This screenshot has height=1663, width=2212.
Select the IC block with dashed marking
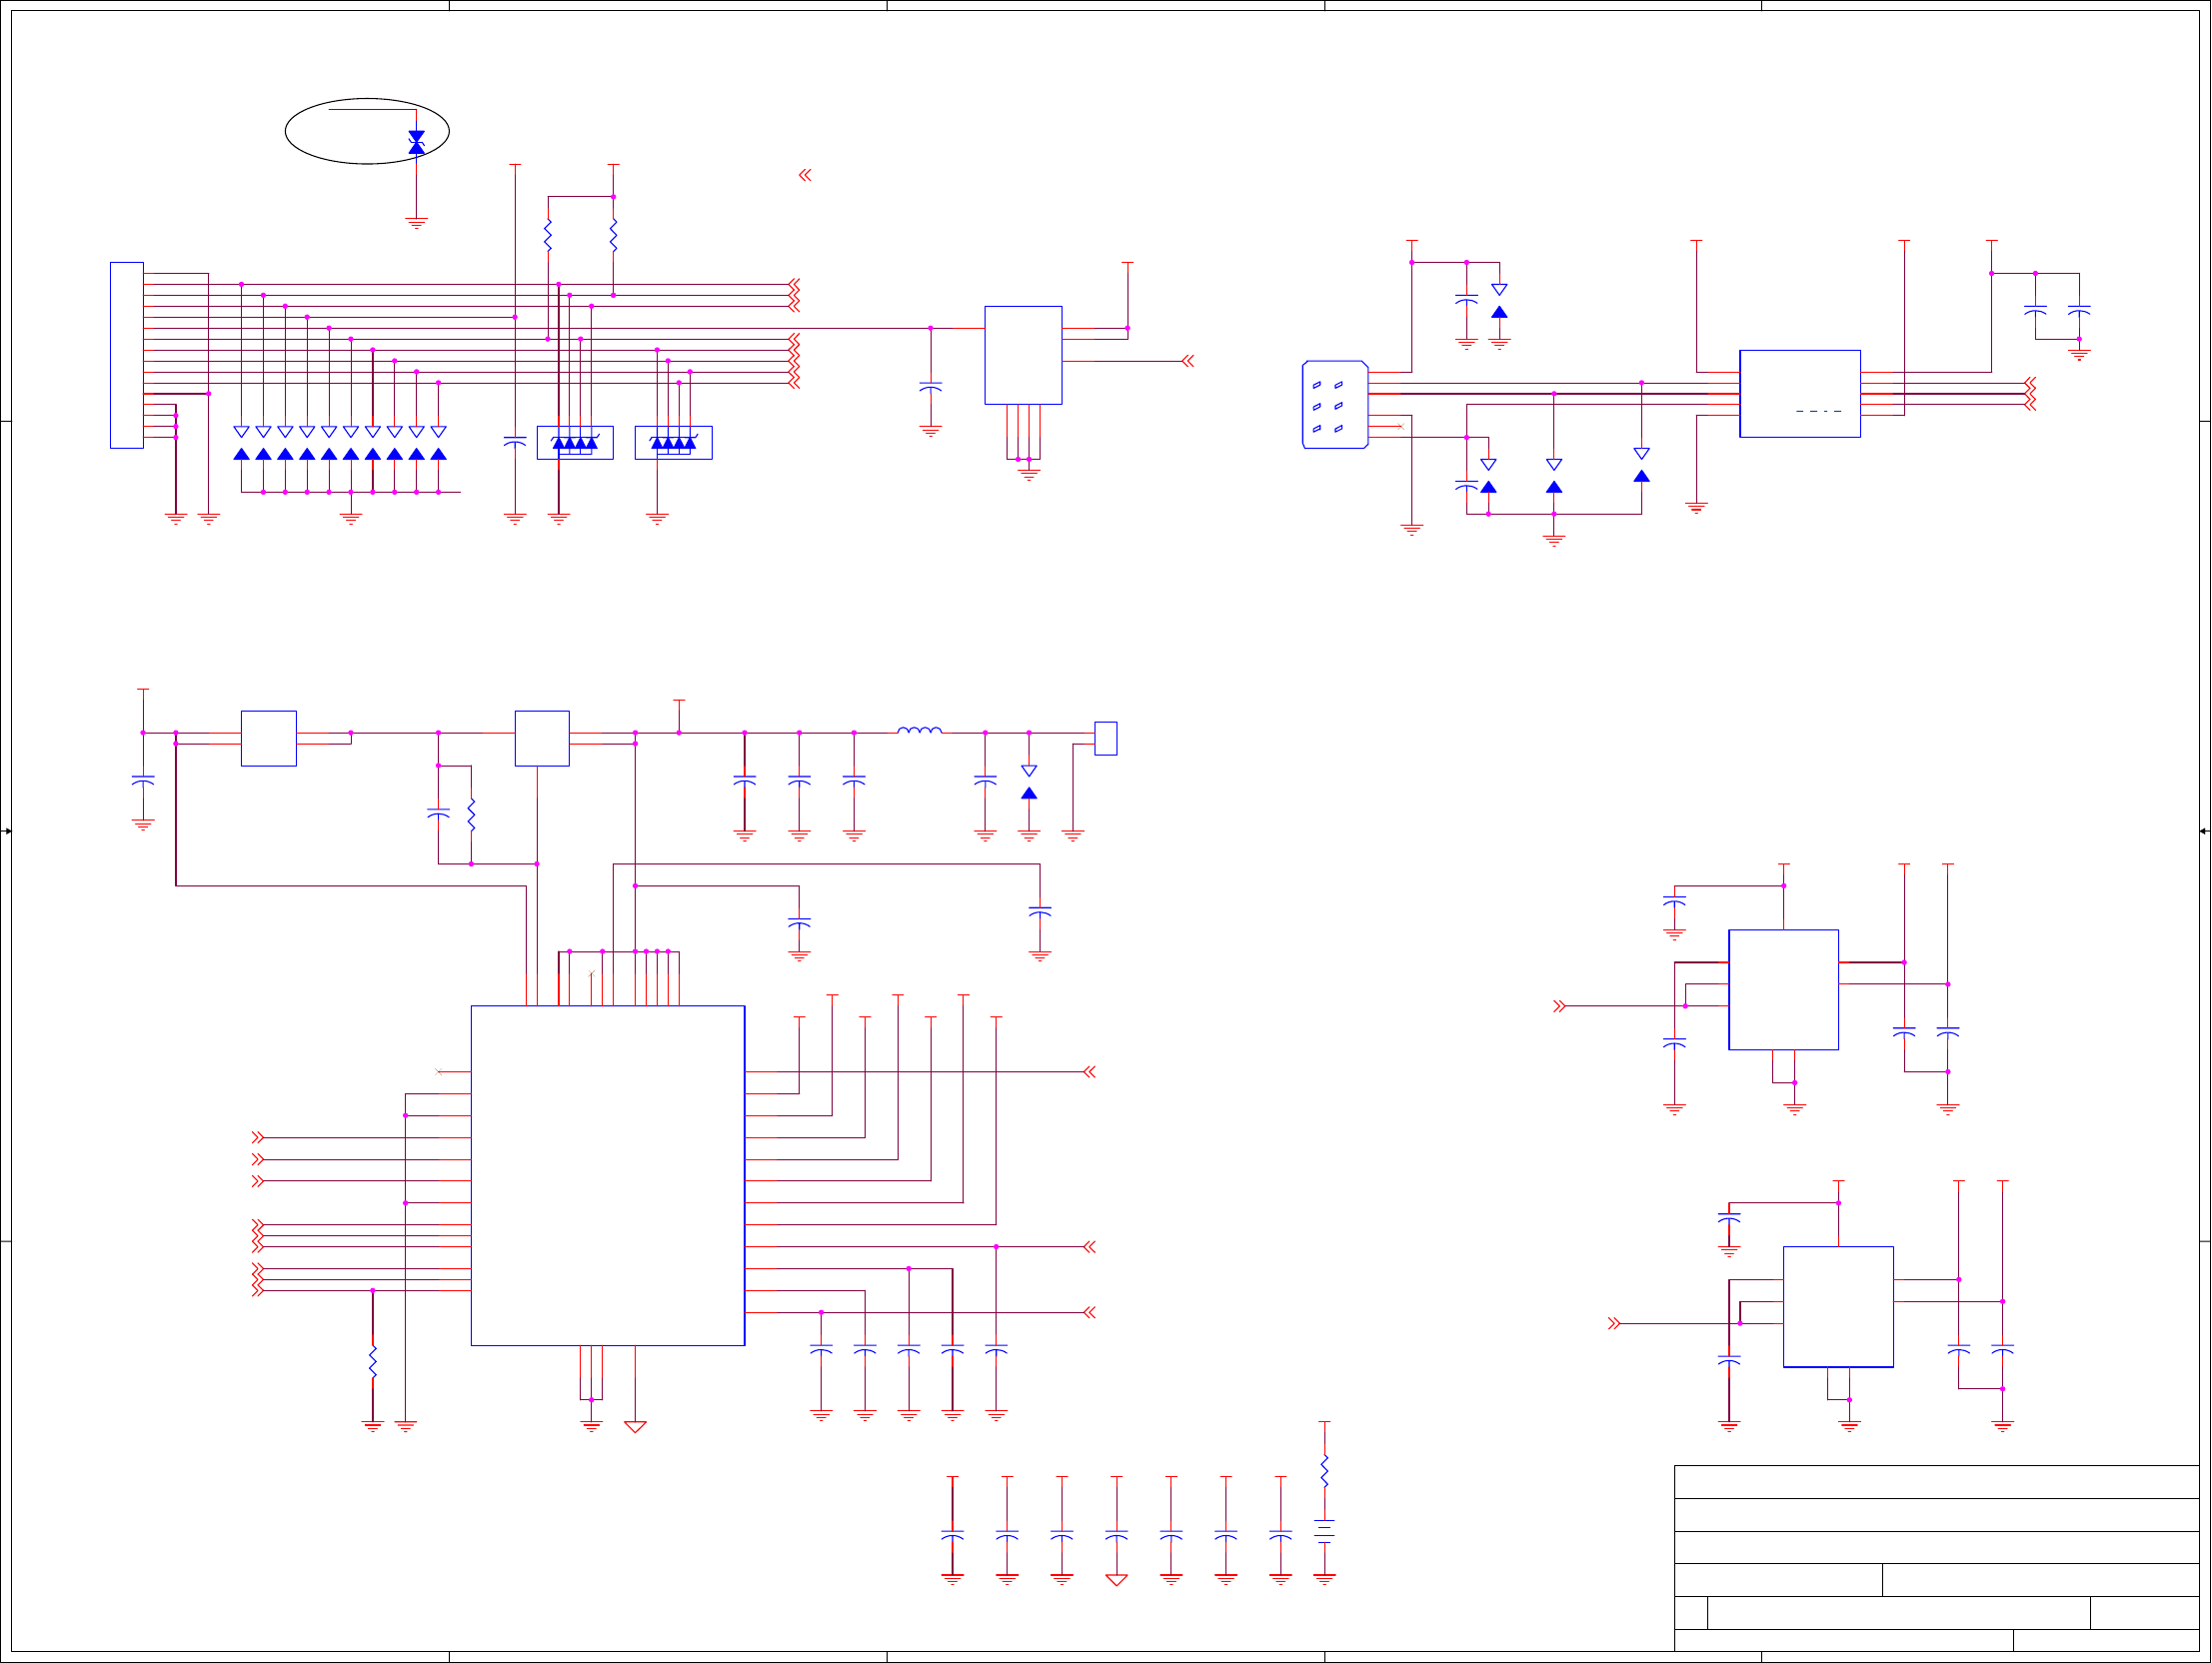(1799, 393)
